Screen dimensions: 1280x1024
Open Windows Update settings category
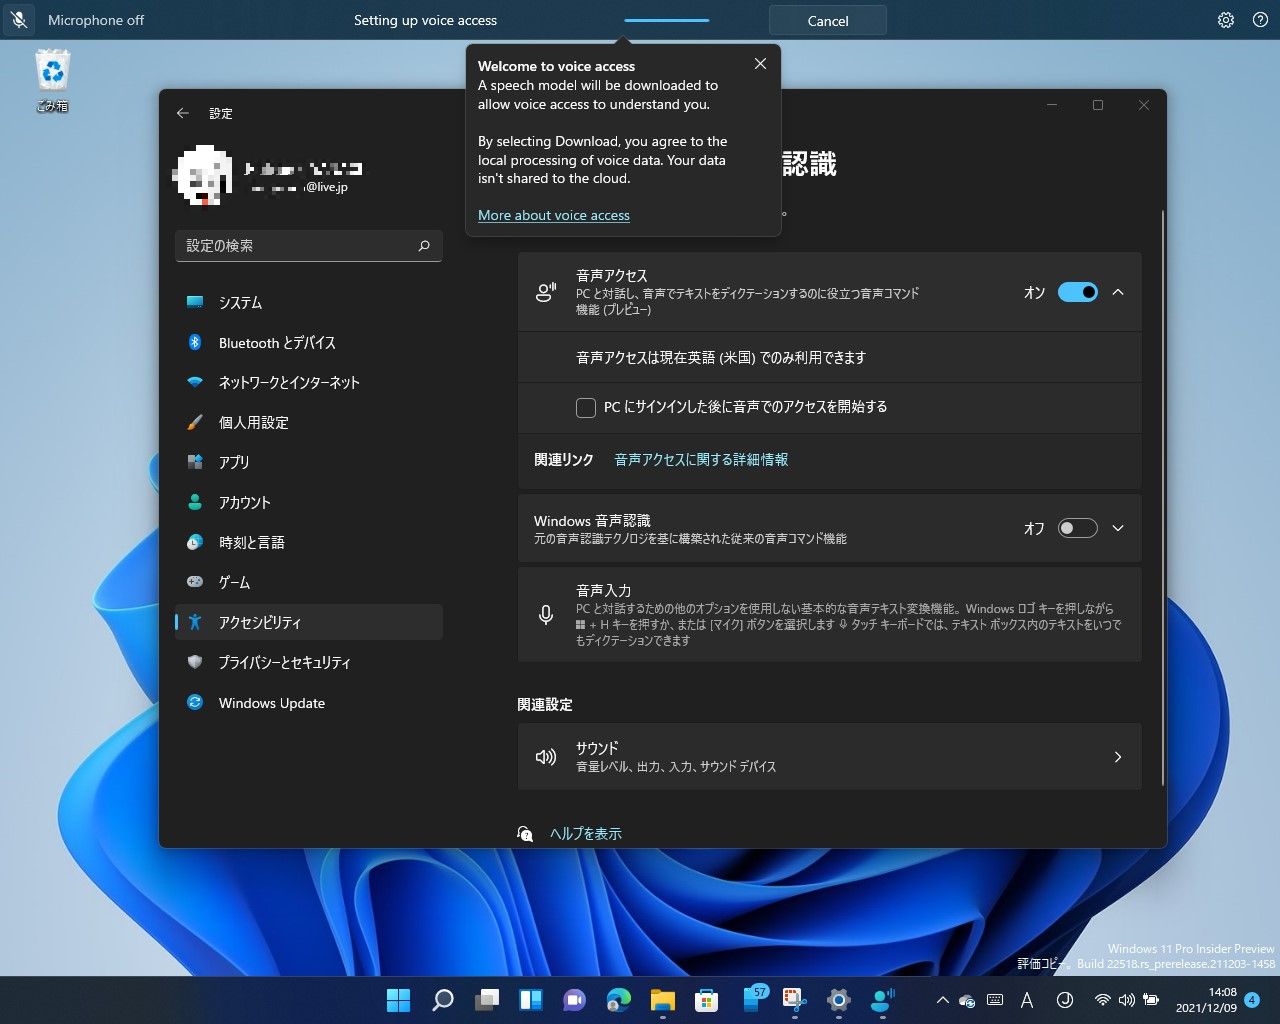309,703
